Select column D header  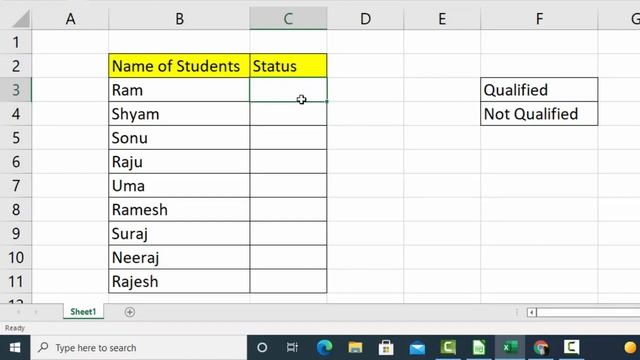coord(365,19)
